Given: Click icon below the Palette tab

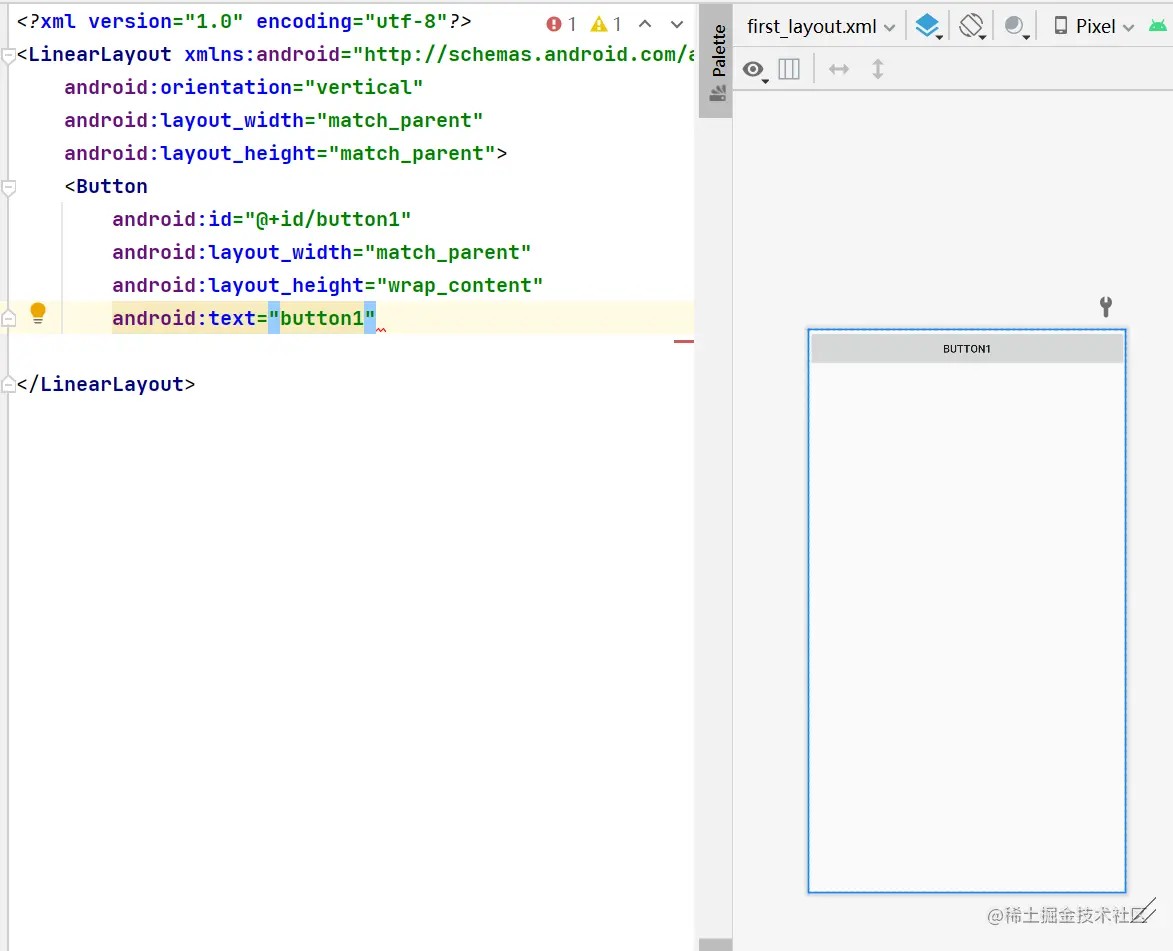Looking at the screenshot, I should (717, 94).
